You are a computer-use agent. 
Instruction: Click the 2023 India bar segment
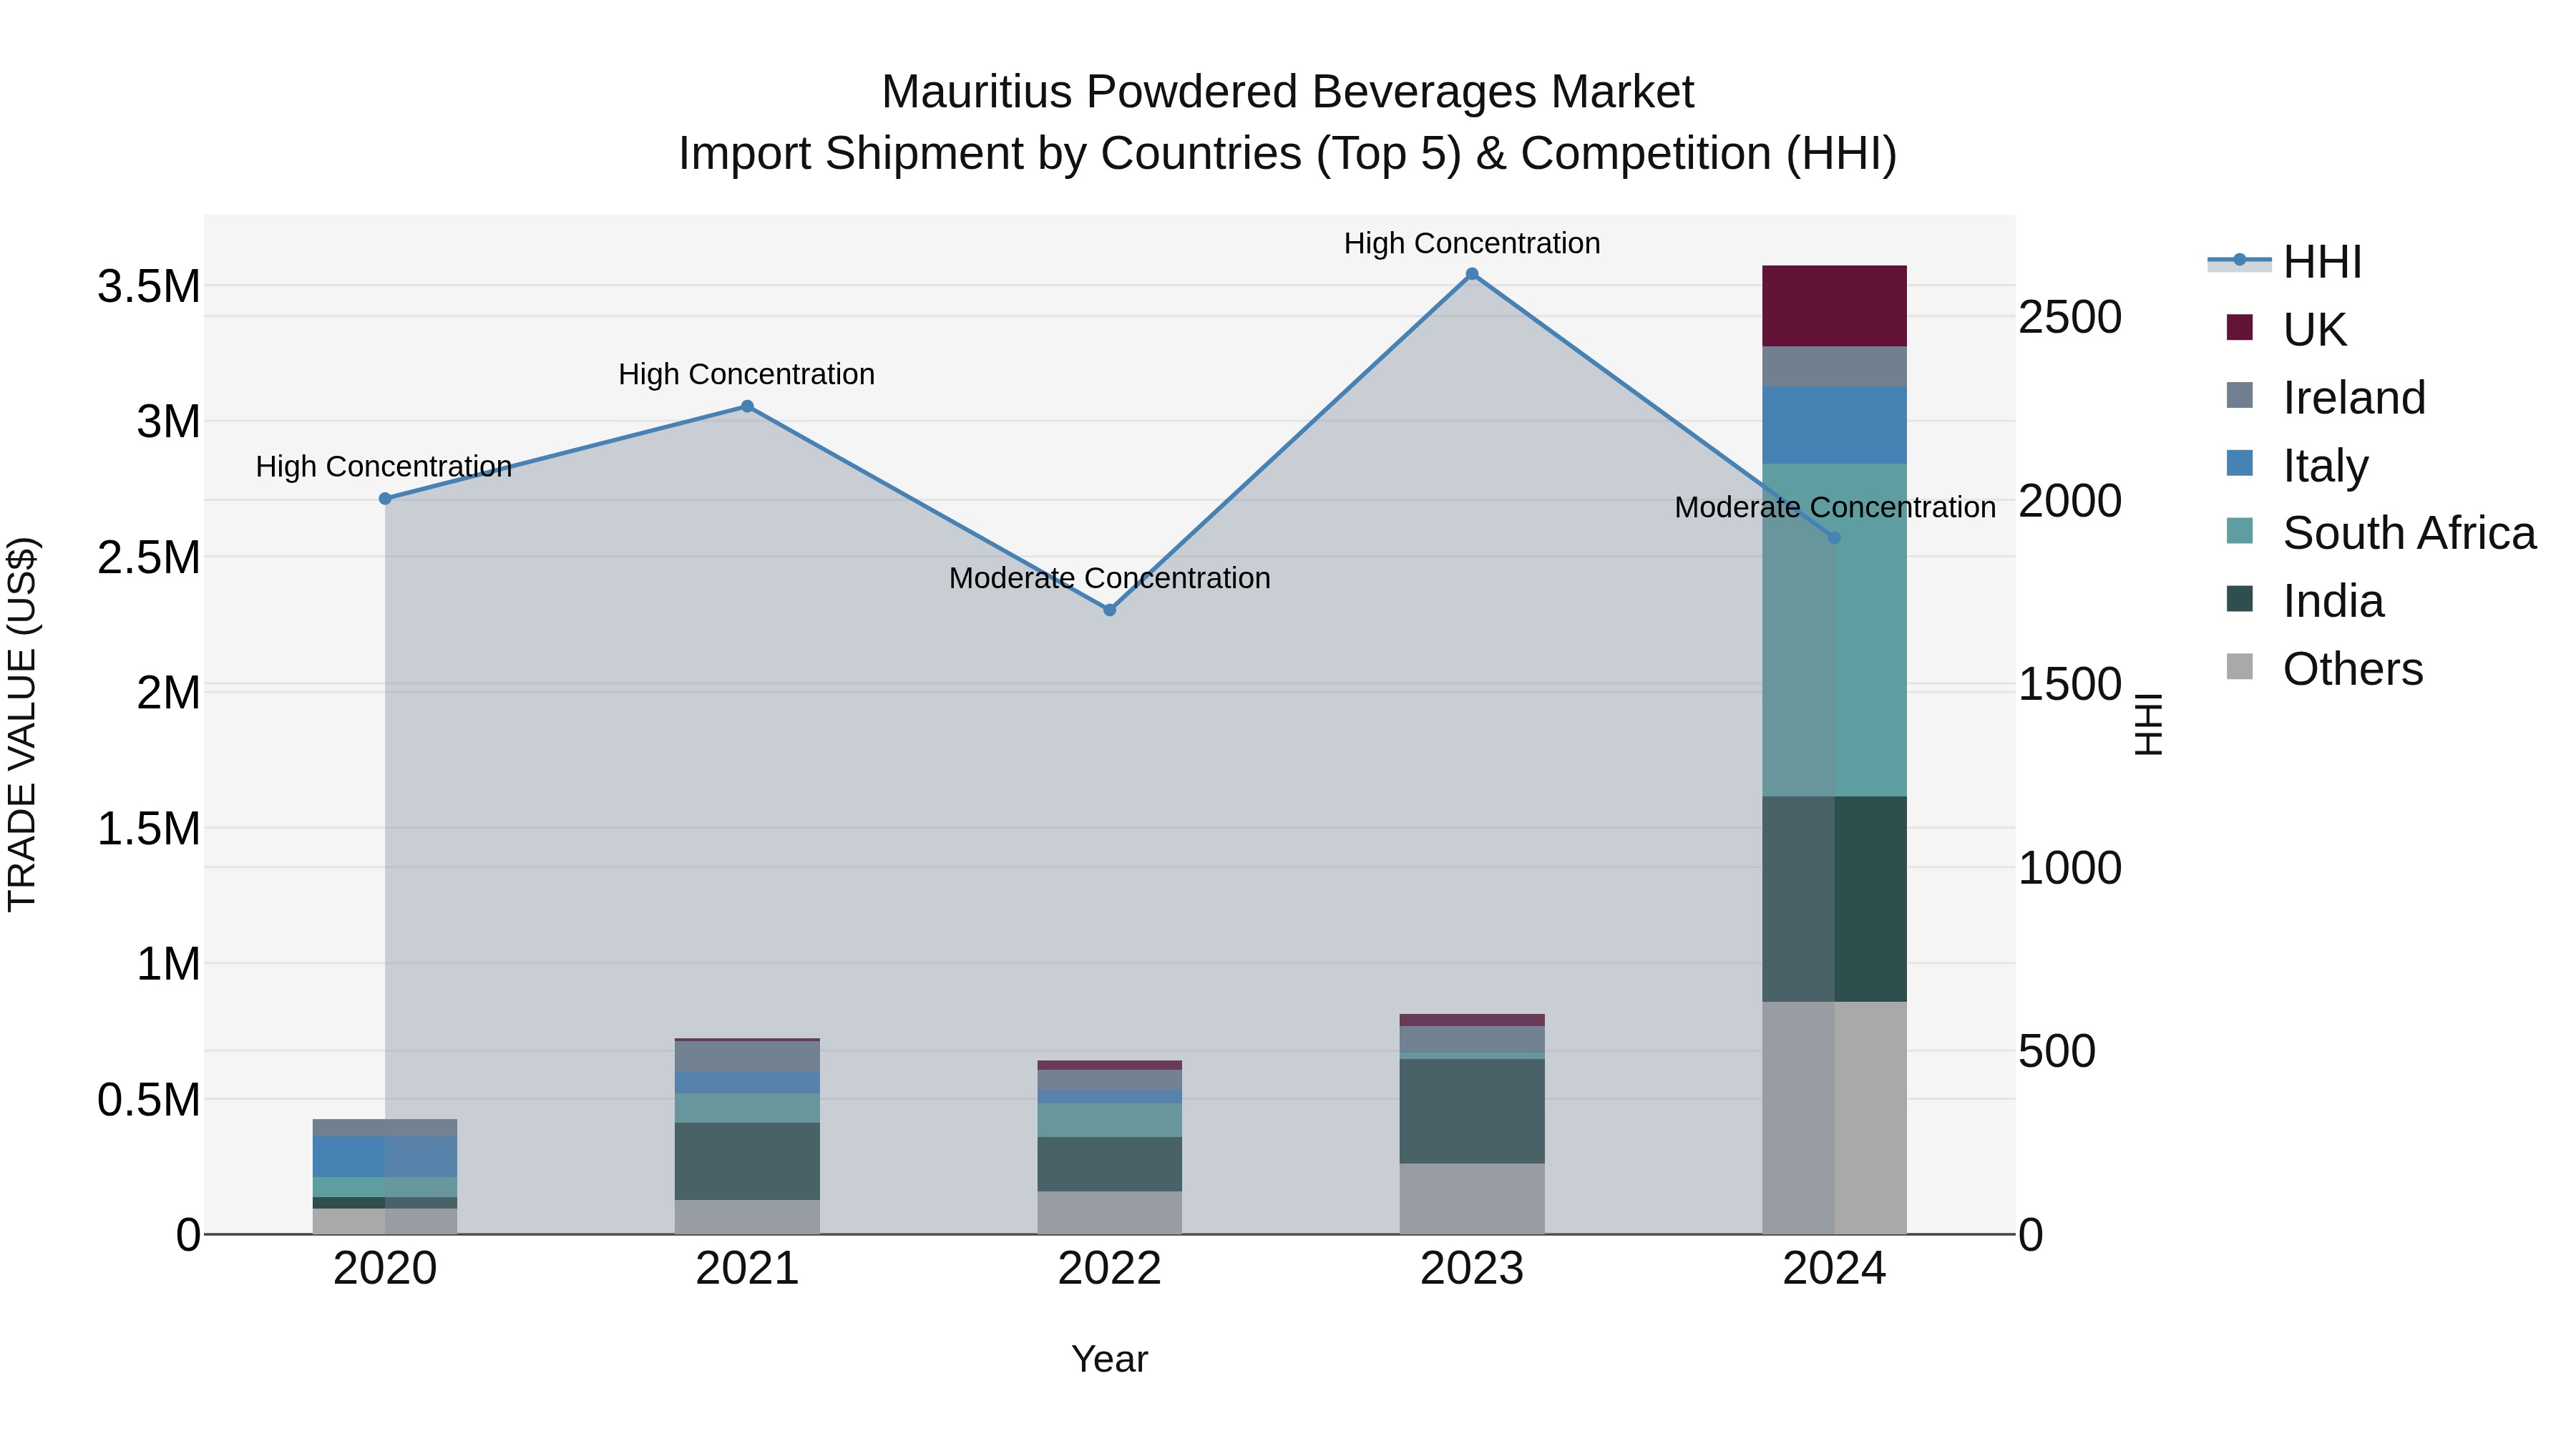point(1472,1111)
